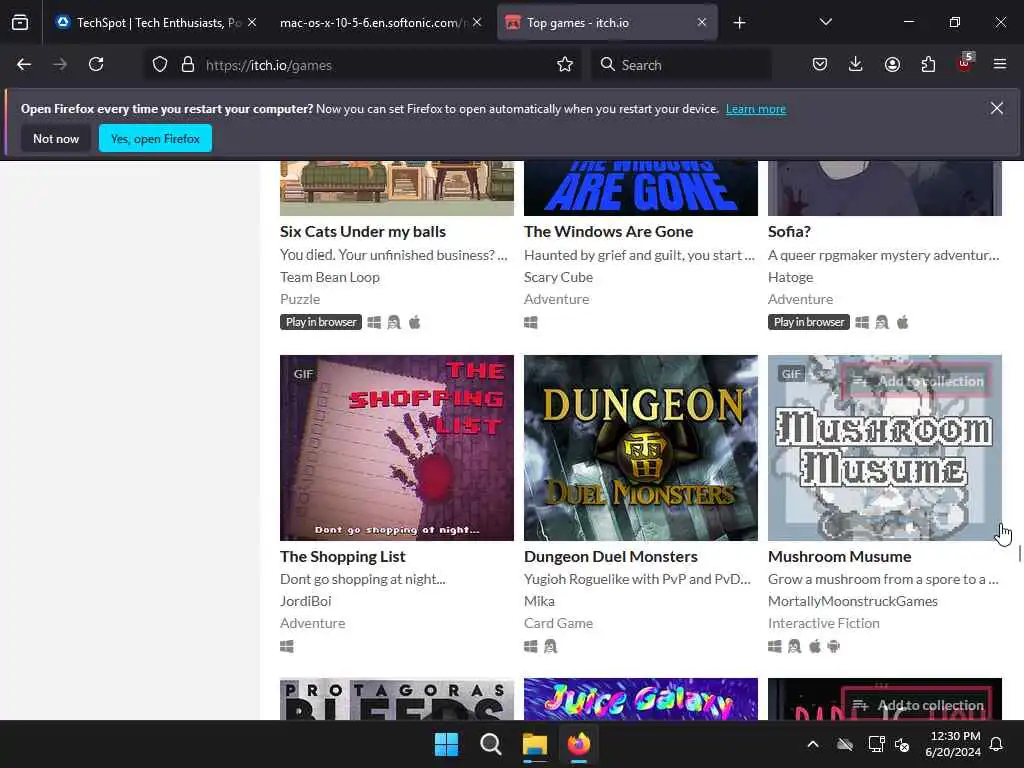The height and width of the screenshot is (768, 1024).
Task: Open the Six Cats Under my balls title
Action: point(363,231)
